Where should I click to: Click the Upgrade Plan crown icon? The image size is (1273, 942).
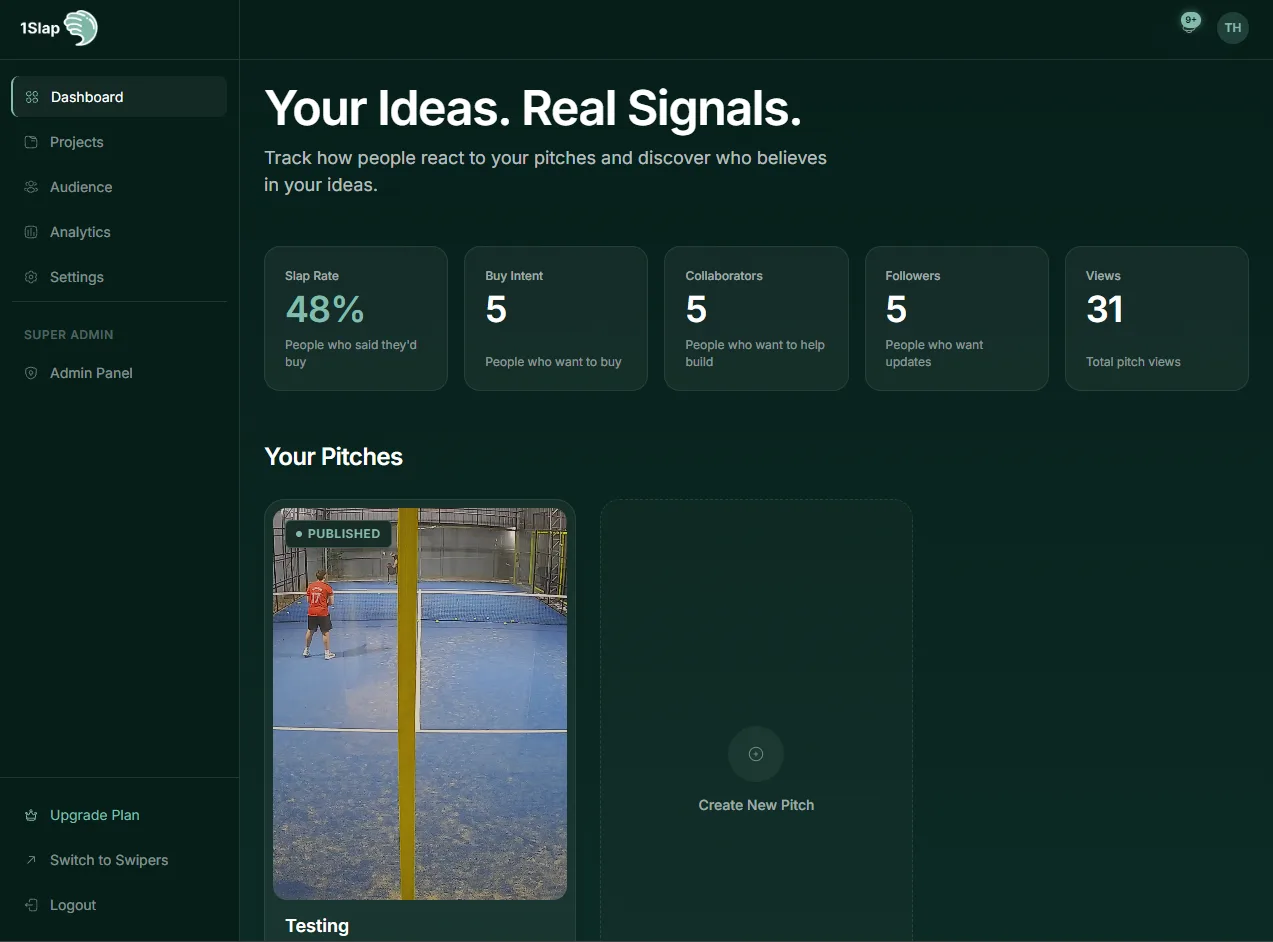tap(31, 815)
